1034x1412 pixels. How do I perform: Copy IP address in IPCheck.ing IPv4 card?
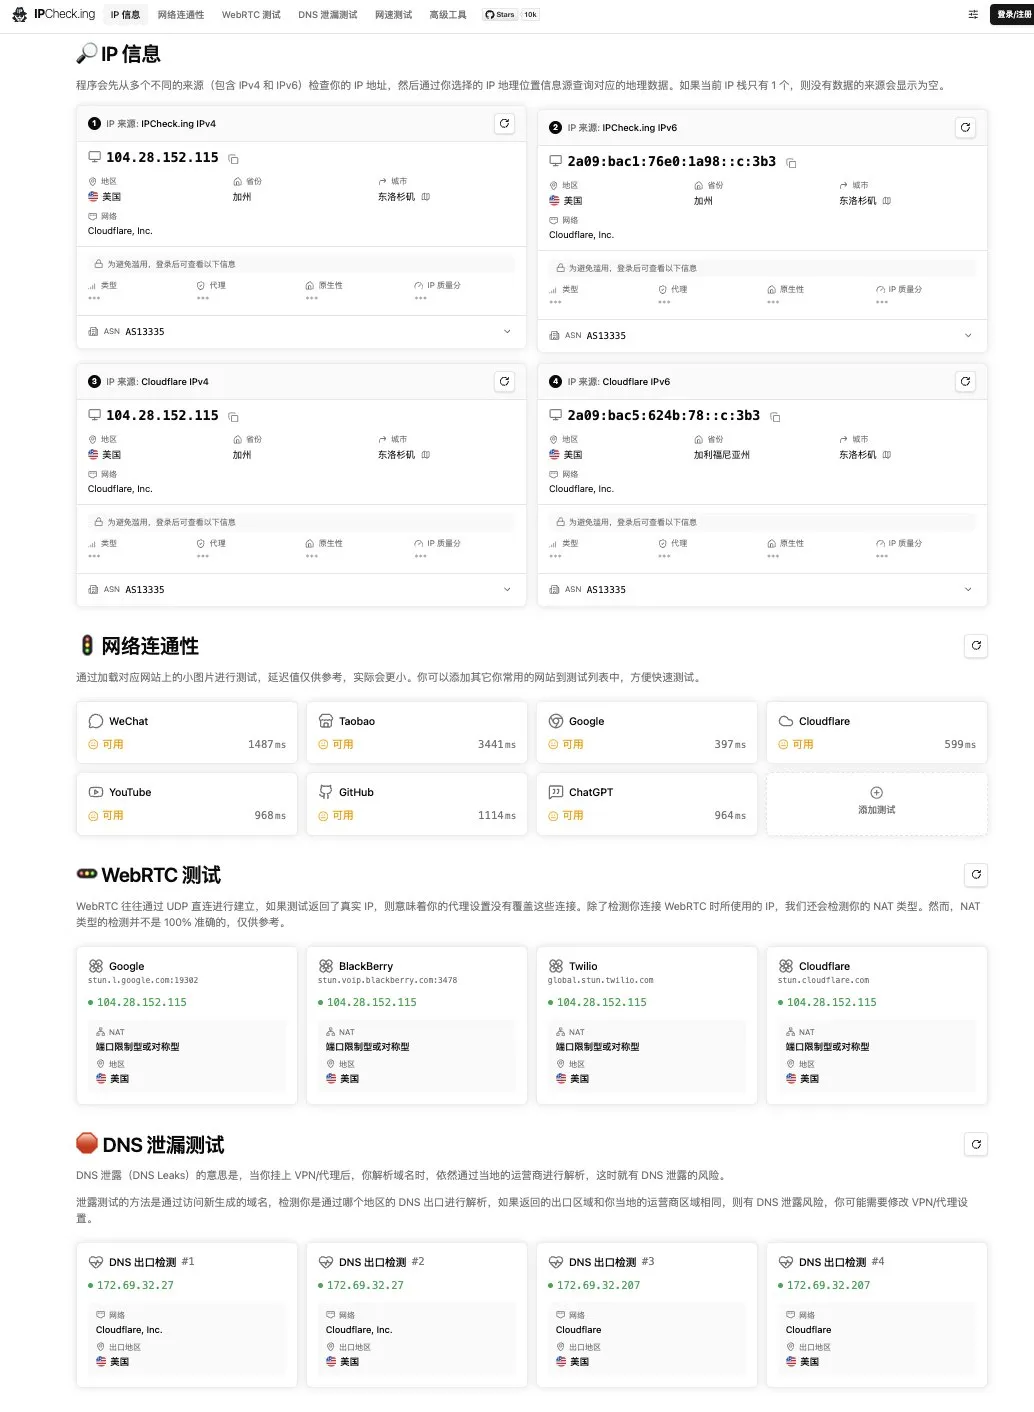(x=233, y=159)
